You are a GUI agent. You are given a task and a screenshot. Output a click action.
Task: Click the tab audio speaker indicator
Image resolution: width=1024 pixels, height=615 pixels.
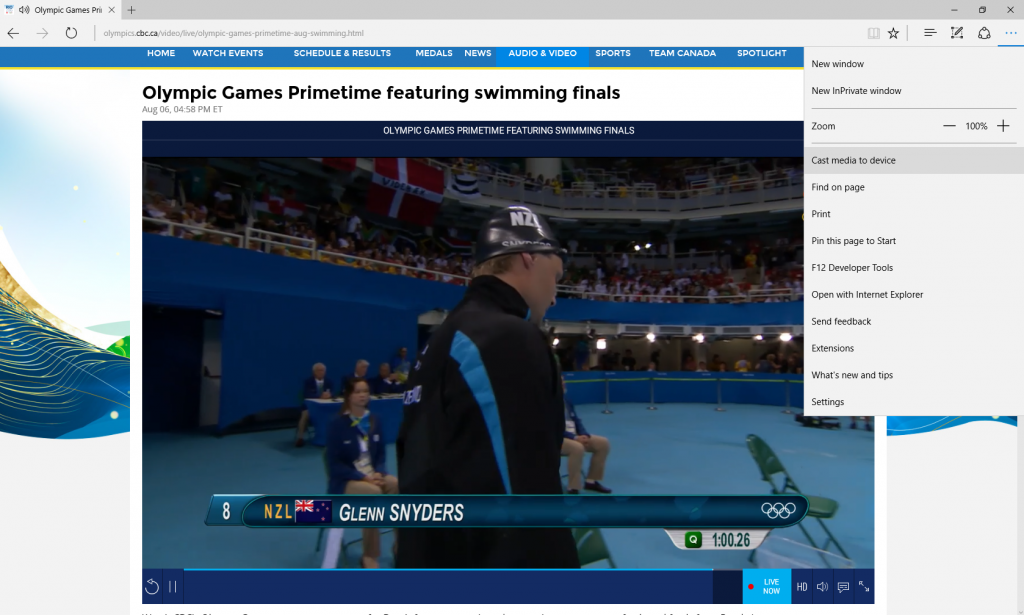click(25, 10)
